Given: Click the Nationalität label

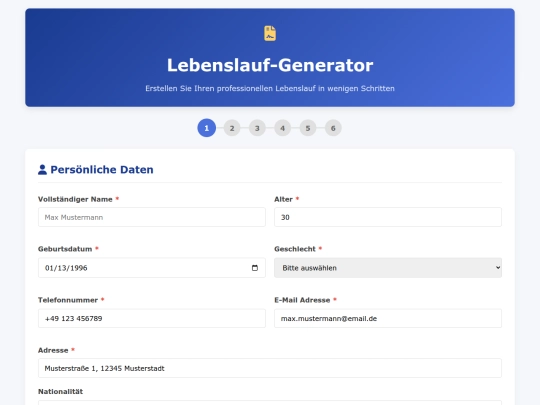Looking at the screenshot, I should (60, 392).
